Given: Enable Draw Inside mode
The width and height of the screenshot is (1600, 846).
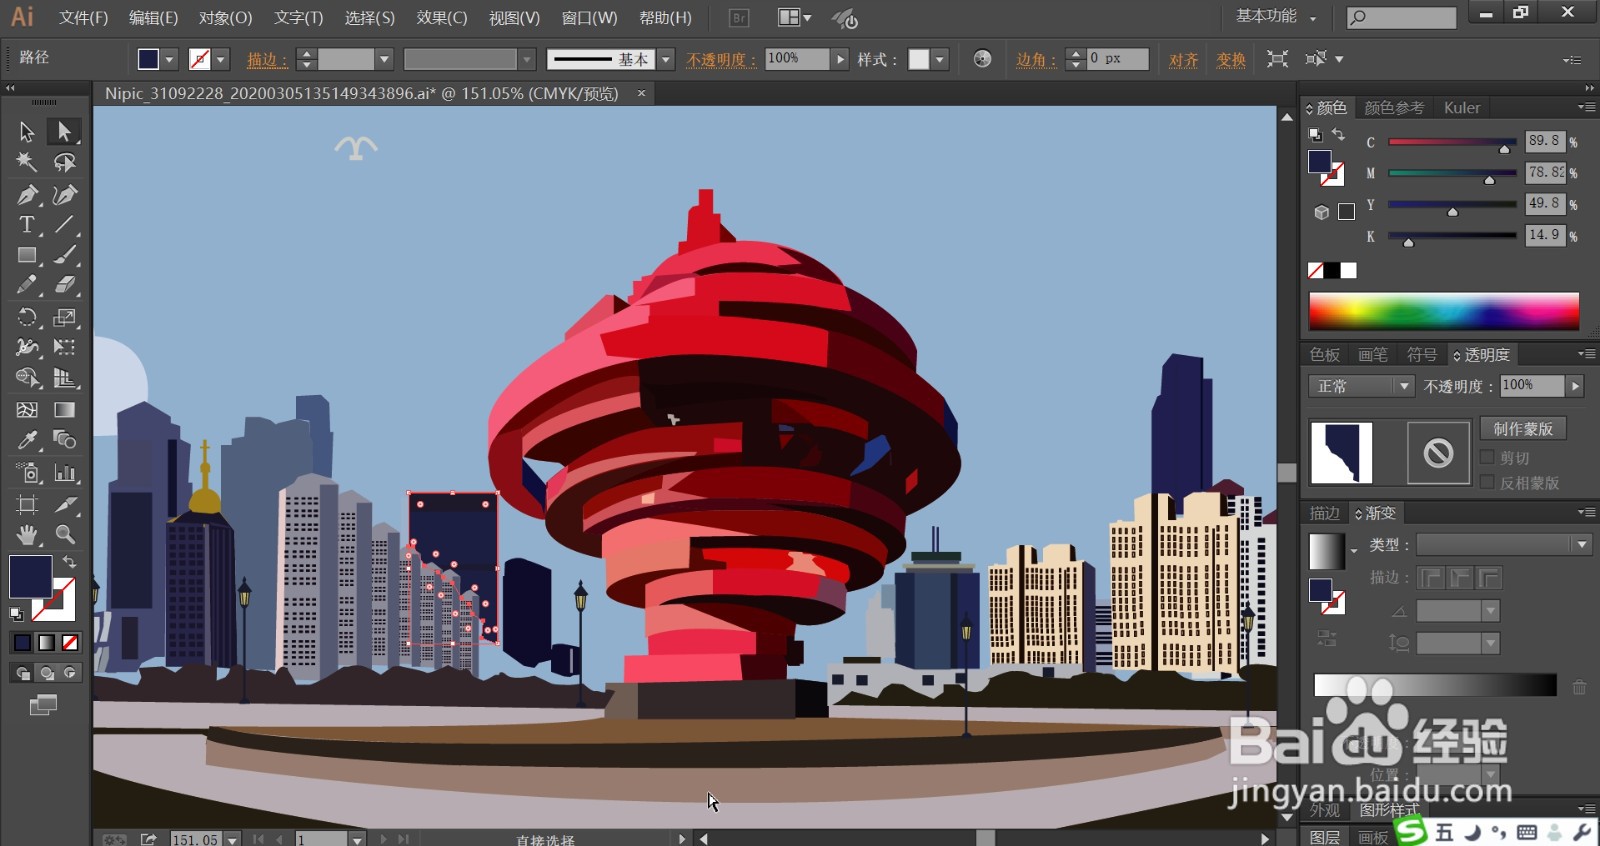Looking at the screenshot, I should click(70, 673).
